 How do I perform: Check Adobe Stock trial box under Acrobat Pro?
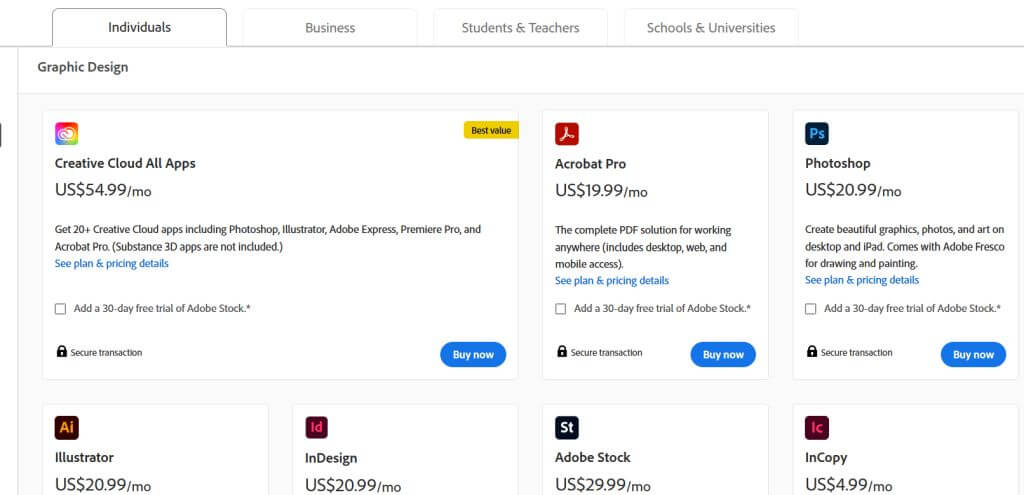[561, 309]
